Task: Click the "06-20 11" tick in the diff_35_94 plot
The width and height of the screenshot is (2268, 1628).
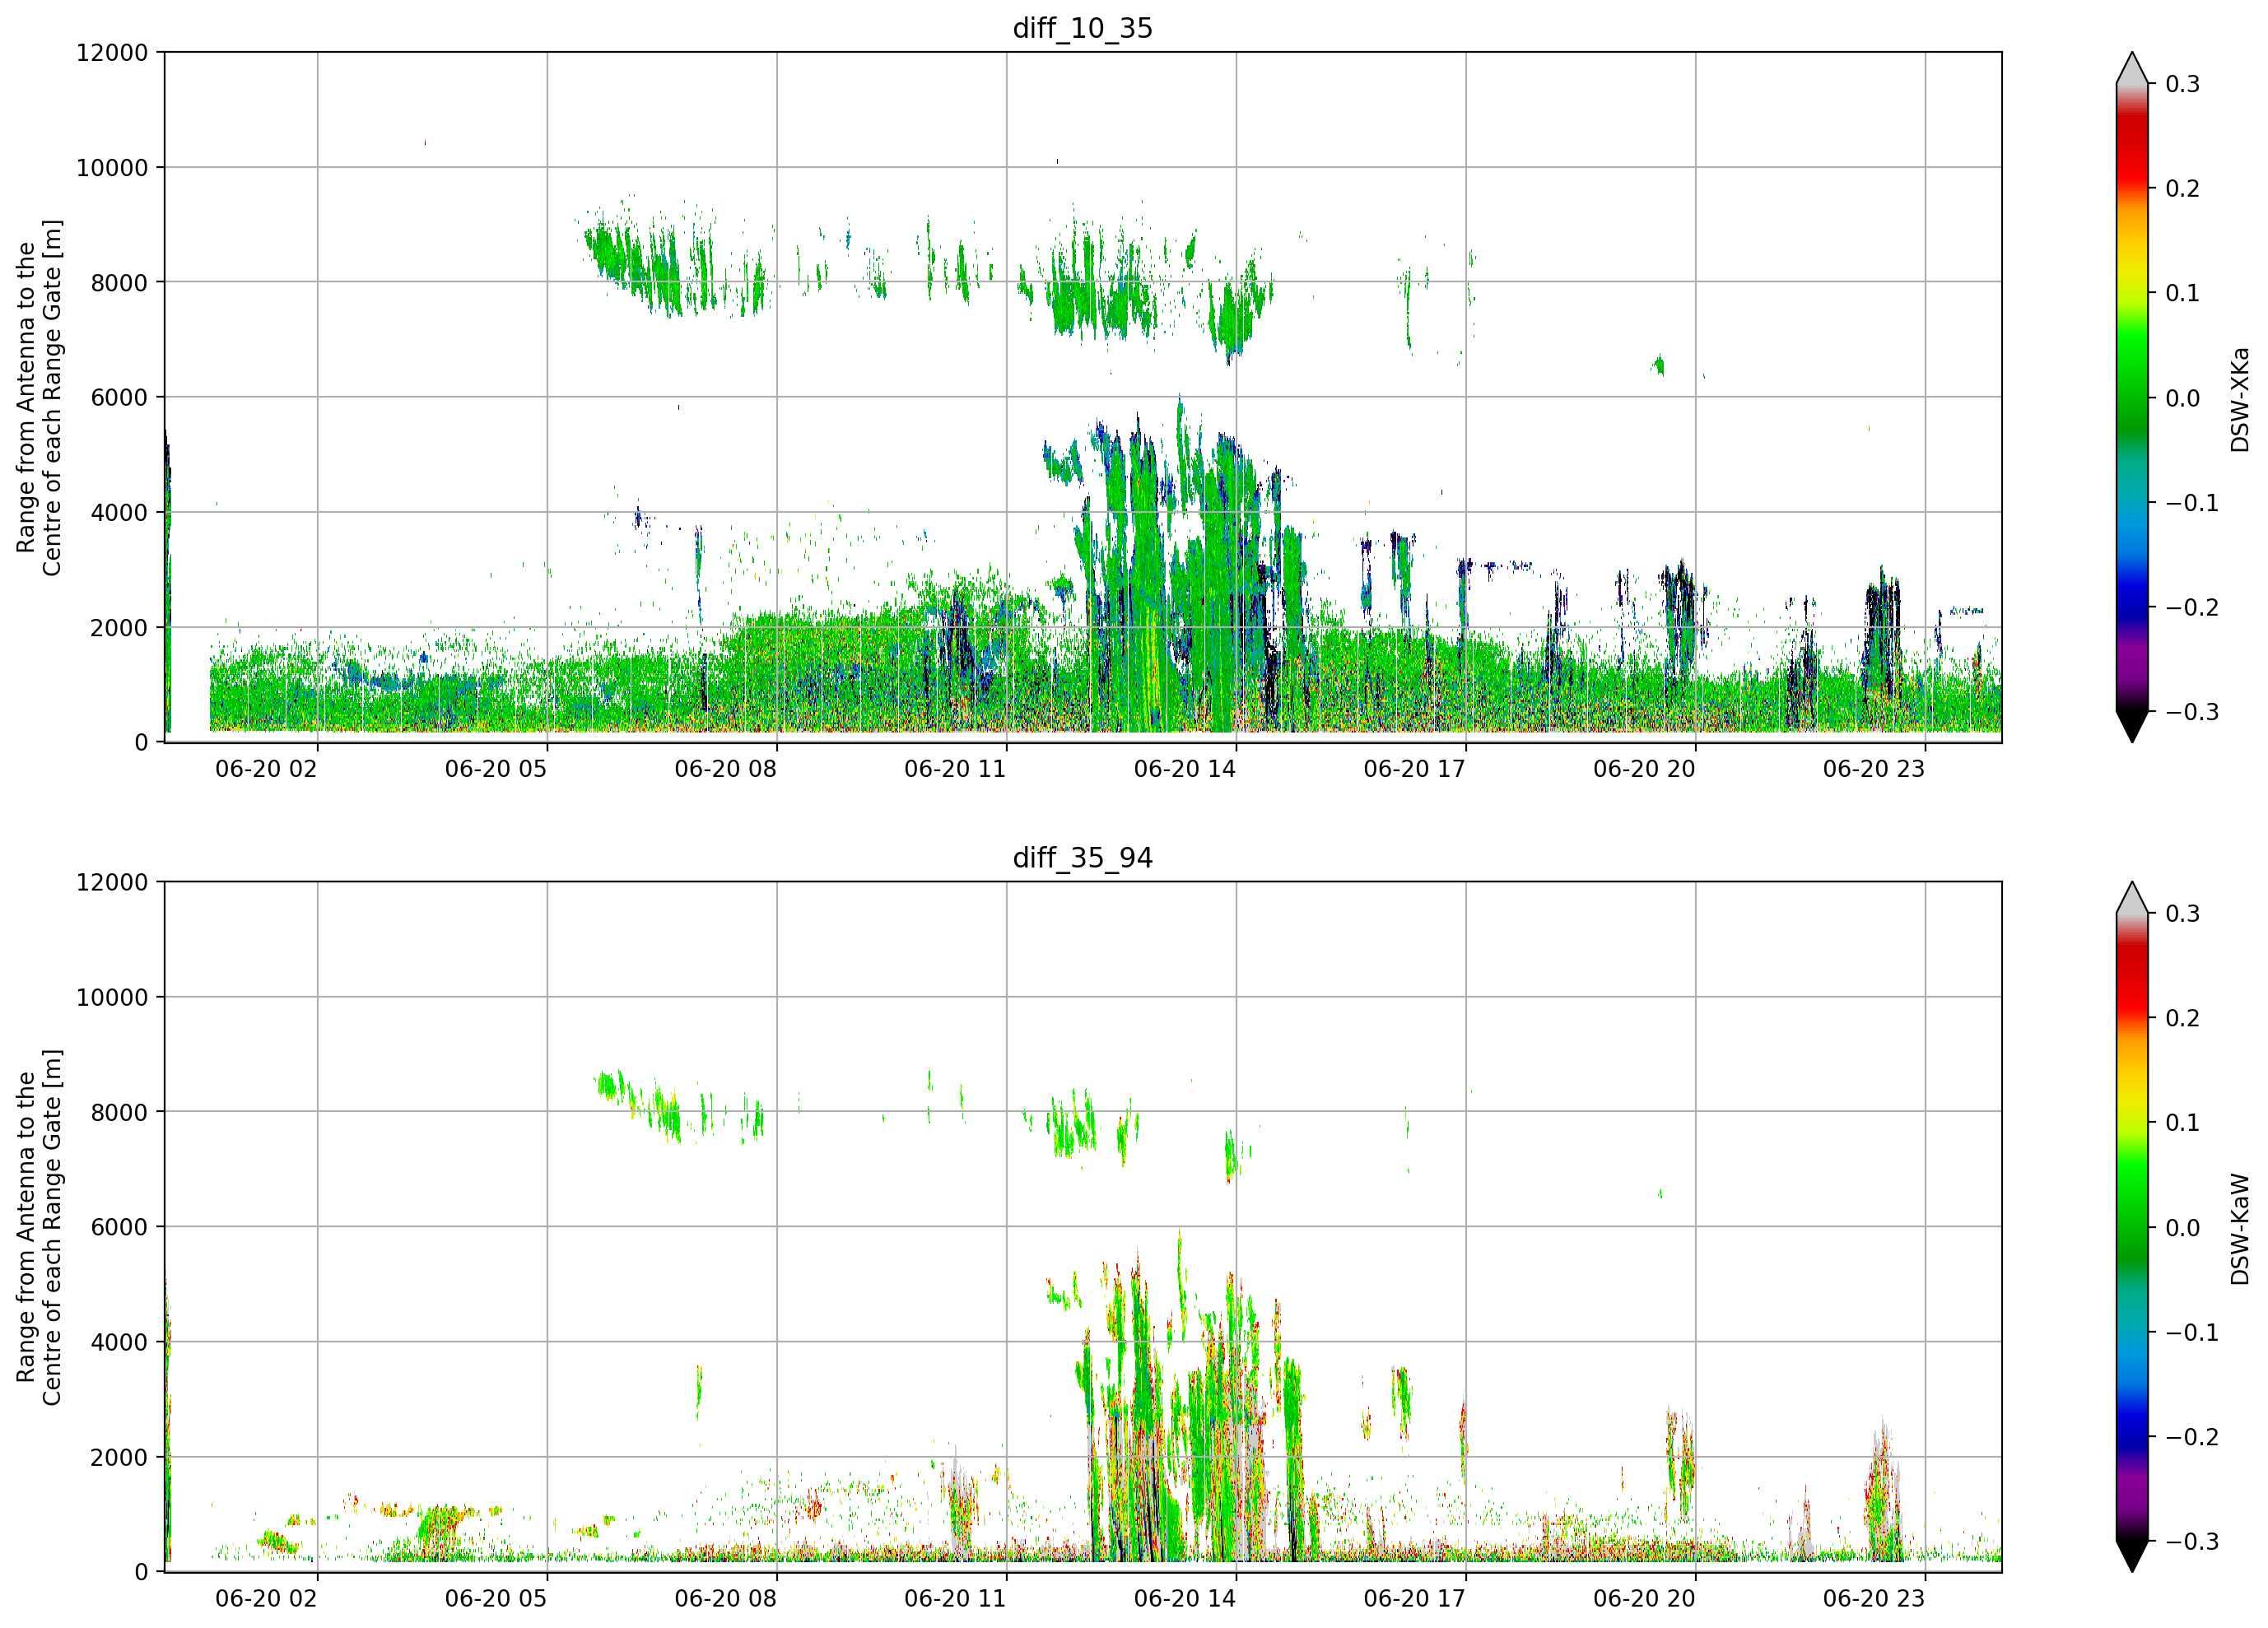Action: click(x=955, y=1599)
